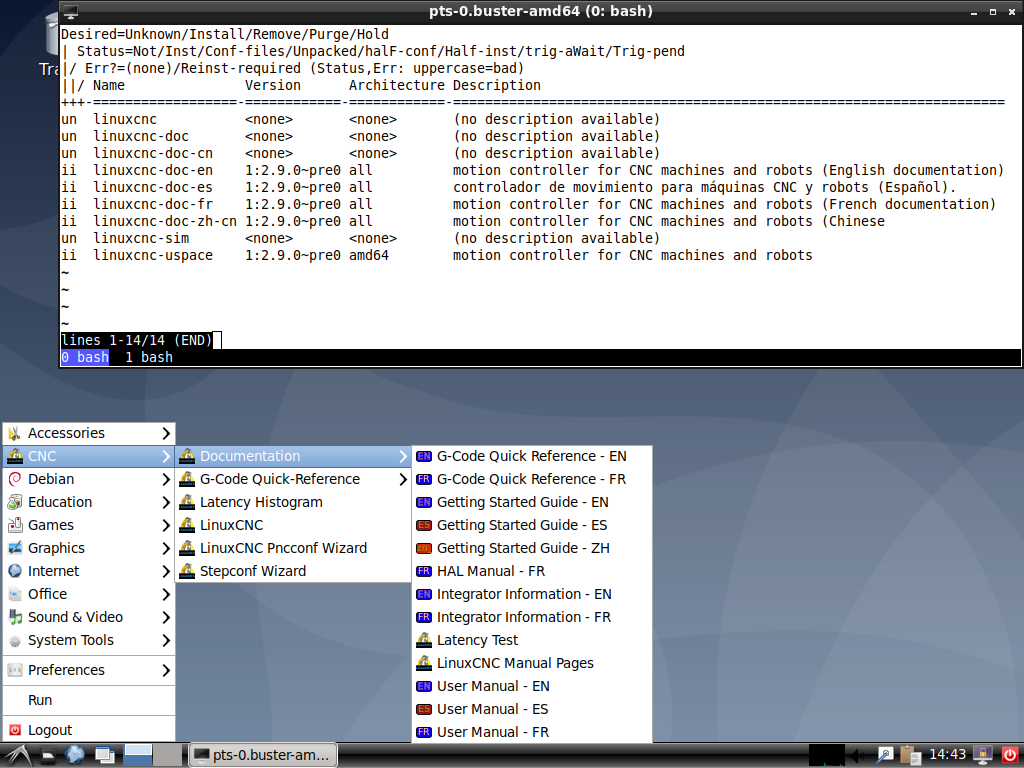Open the volume control speaker icon
This screenshot has height=768, width=1024.
click(x=857, y=756)
